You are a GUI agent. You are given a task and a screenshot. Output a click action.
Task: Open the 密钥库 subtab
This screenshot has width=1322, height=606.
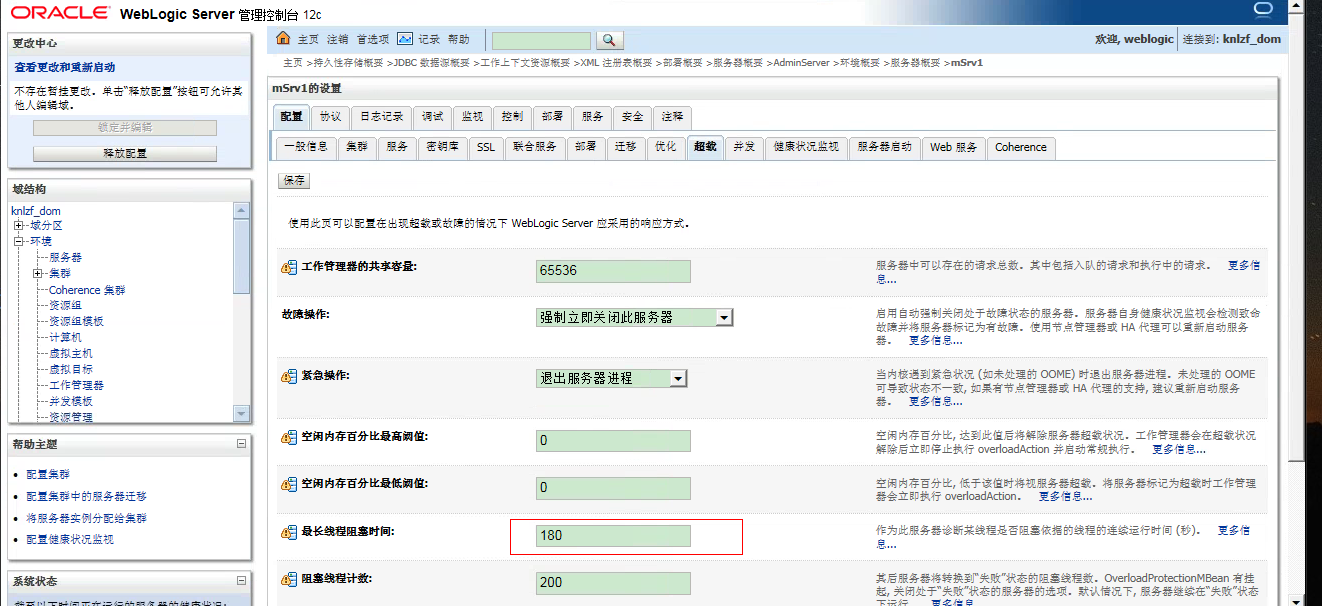coord(442,147)
